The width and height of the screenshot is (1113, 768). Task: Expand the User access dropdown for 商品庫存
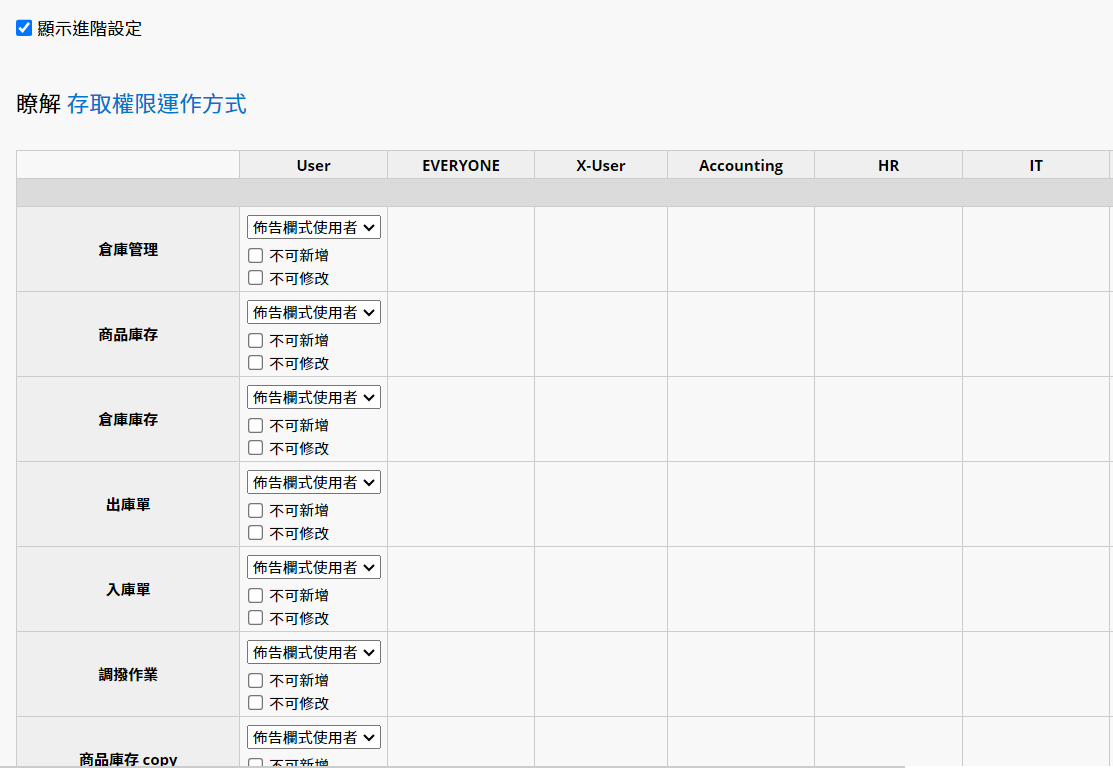[314, 312]
